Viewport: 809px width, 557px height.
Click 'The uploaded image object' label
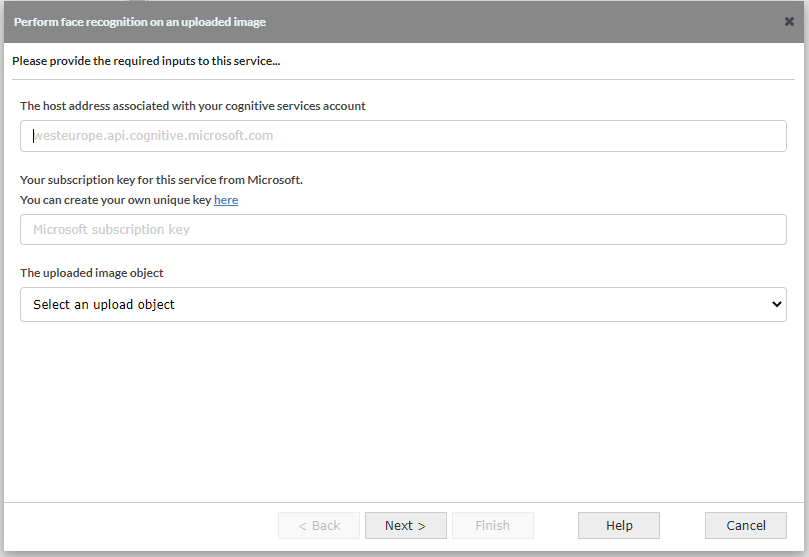(92, 273)
